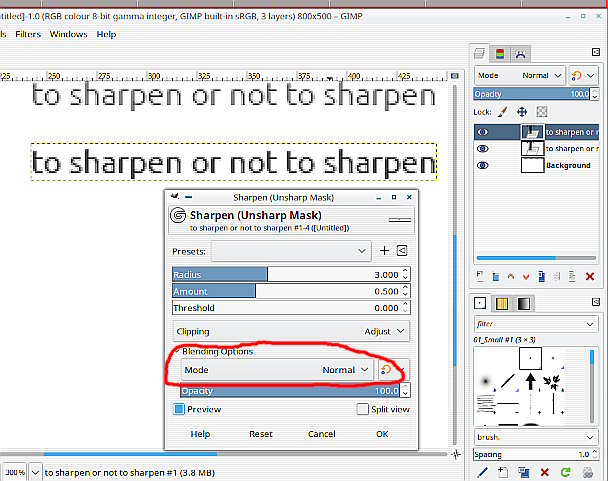Switch to the Paths tab
This screenshot has height=481, width=608.
coord(520,54)
